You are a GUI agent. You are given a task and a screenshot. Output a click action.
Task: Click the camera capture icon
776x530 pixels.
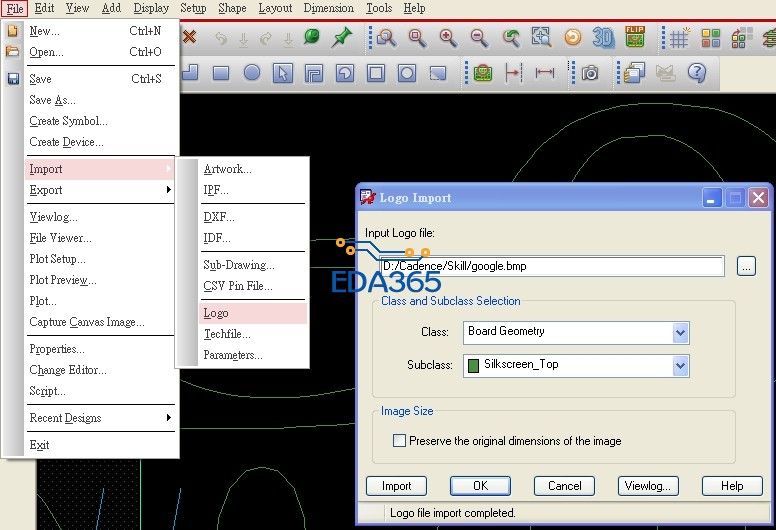(590, 73)
